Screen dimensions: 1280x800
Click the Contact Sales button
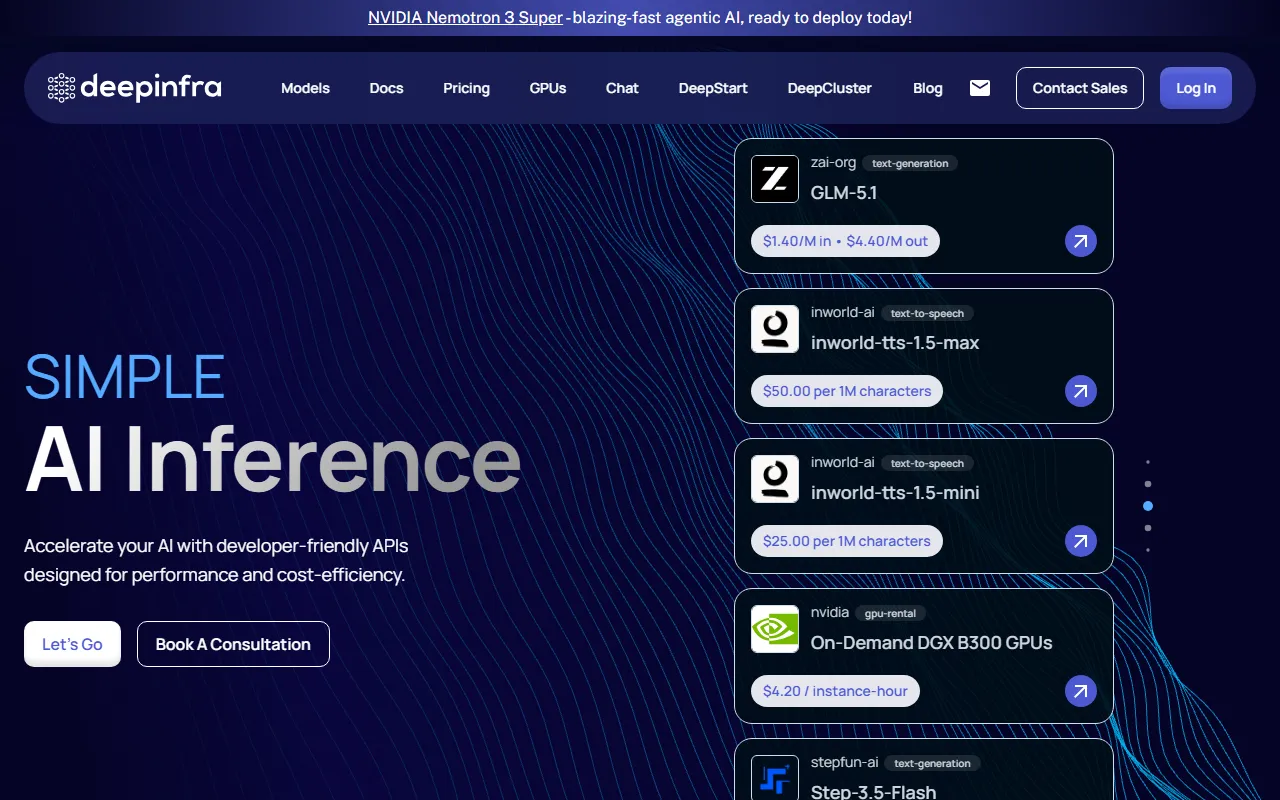point(1079,88)
